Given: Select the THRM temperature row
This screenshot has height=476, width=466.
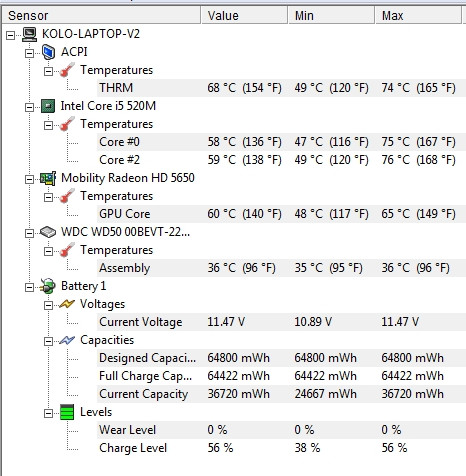Looking at the screenshot, I should (x=281, y=88).
